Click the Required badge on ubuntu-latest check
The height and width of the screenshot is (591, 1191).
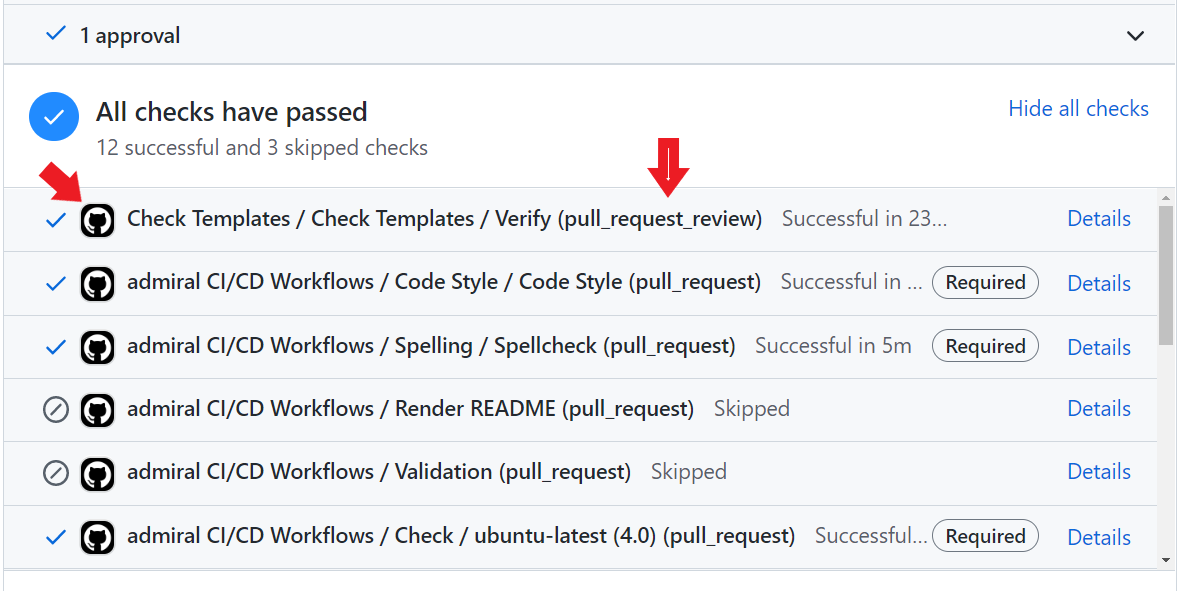(985, 536)
